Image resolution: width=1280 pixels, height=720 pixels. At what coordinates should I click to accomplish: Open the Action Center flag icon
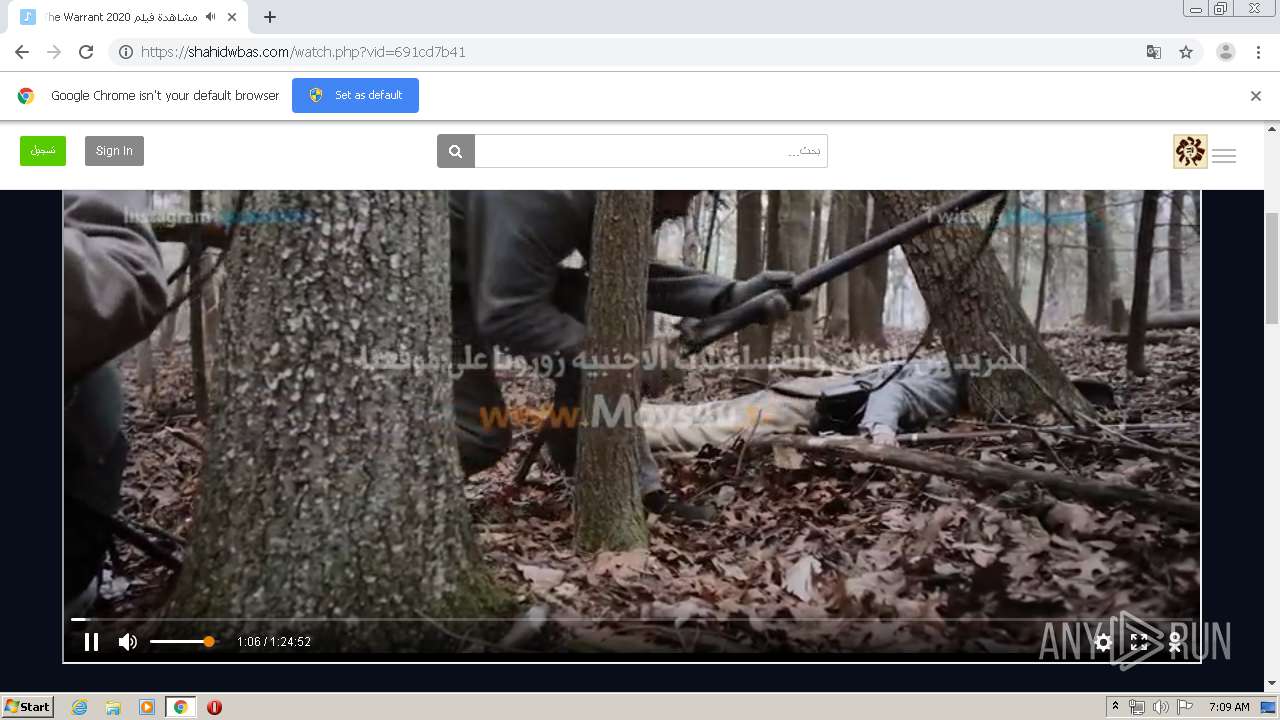pos(1185,707)
